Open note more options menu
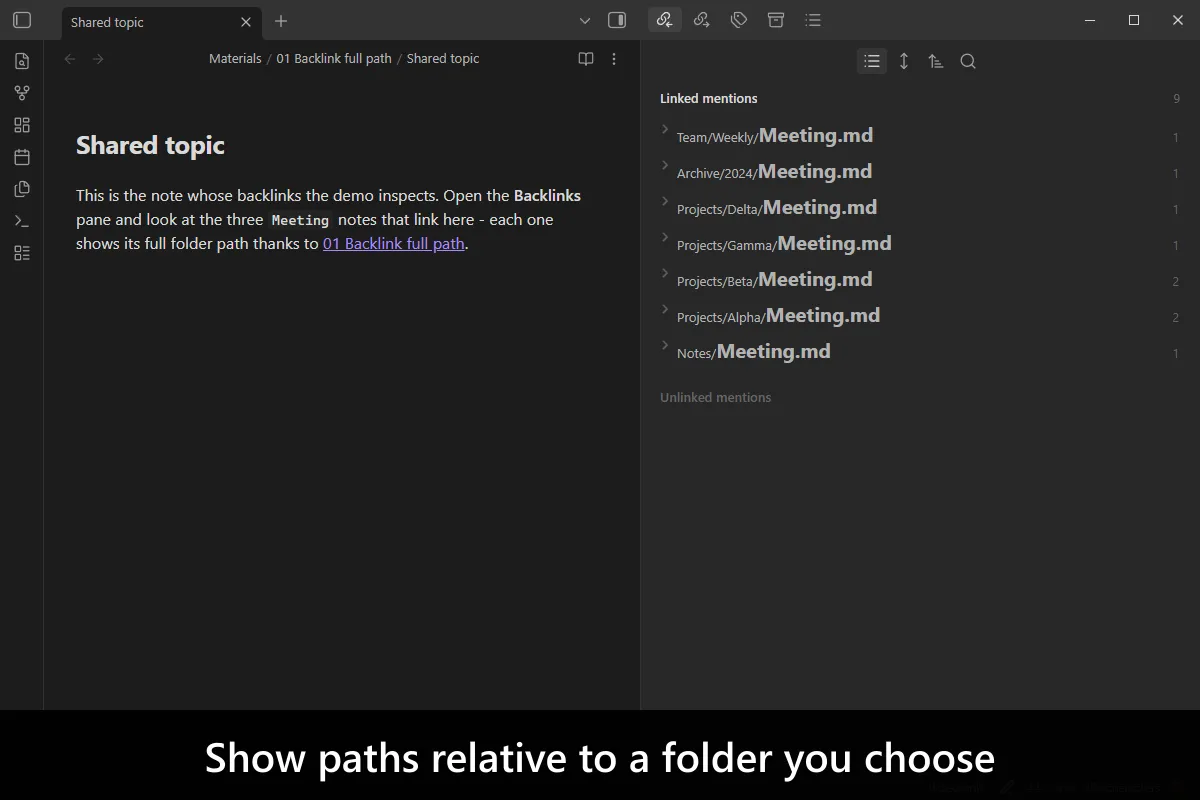Viewport: 1200px width, 800px height. click(614, 59)
